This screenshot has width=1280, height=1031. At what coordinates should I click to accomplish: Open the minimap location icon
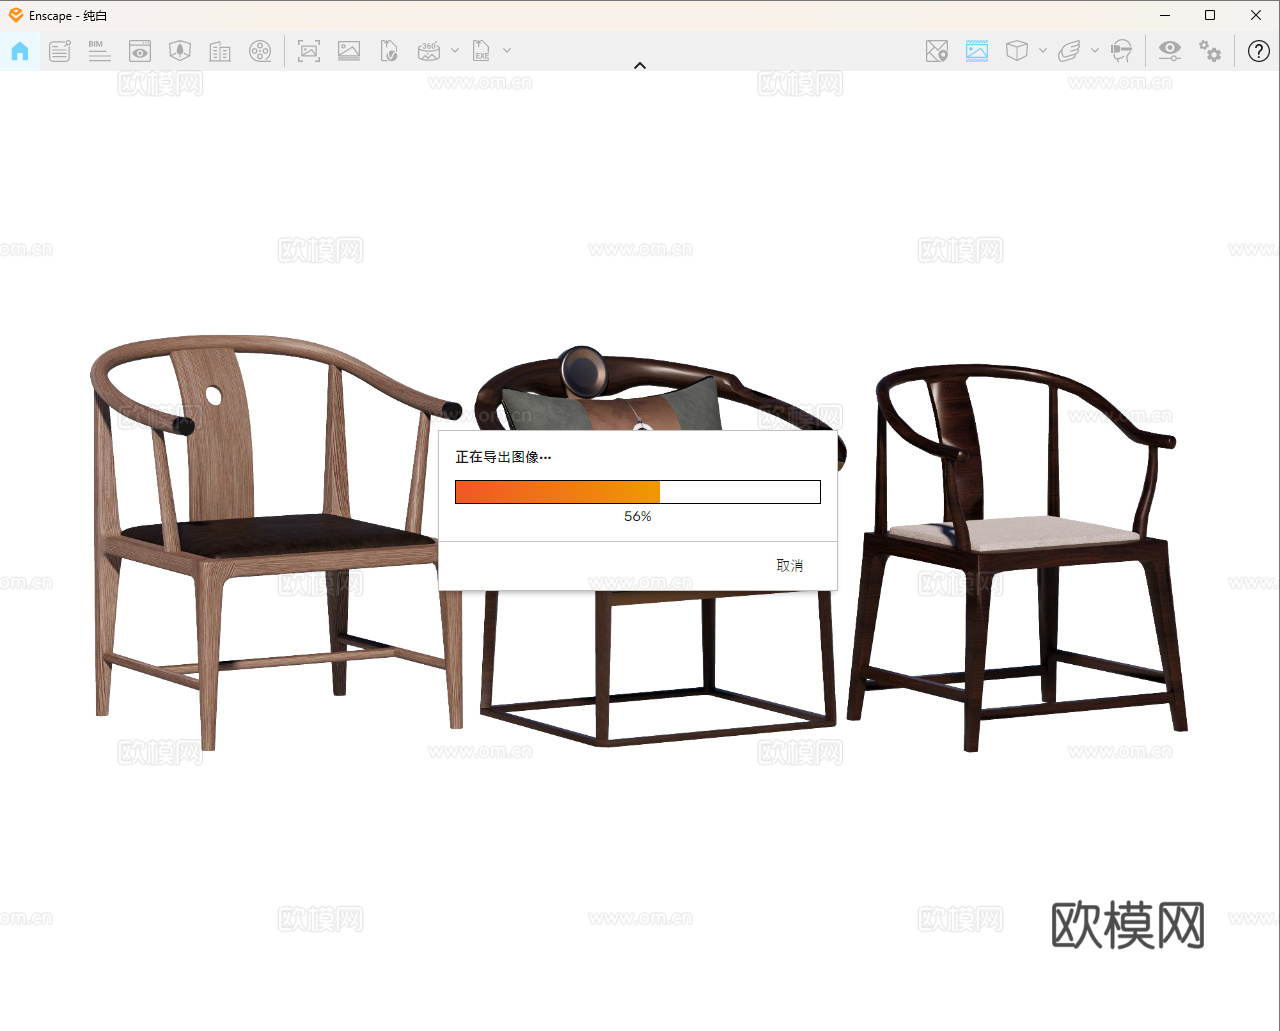click(937, 51)
